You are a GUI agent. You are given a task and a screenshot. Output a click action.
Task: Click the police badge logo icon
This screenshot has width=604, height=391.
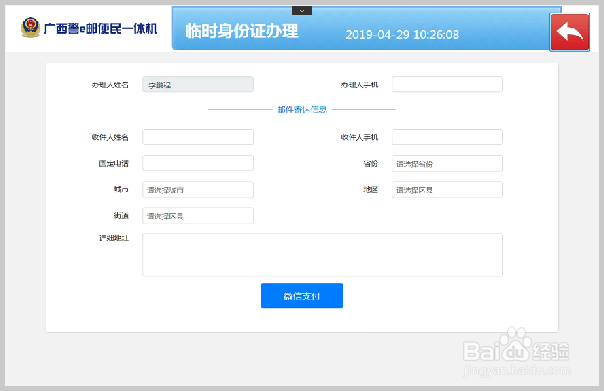30,27
